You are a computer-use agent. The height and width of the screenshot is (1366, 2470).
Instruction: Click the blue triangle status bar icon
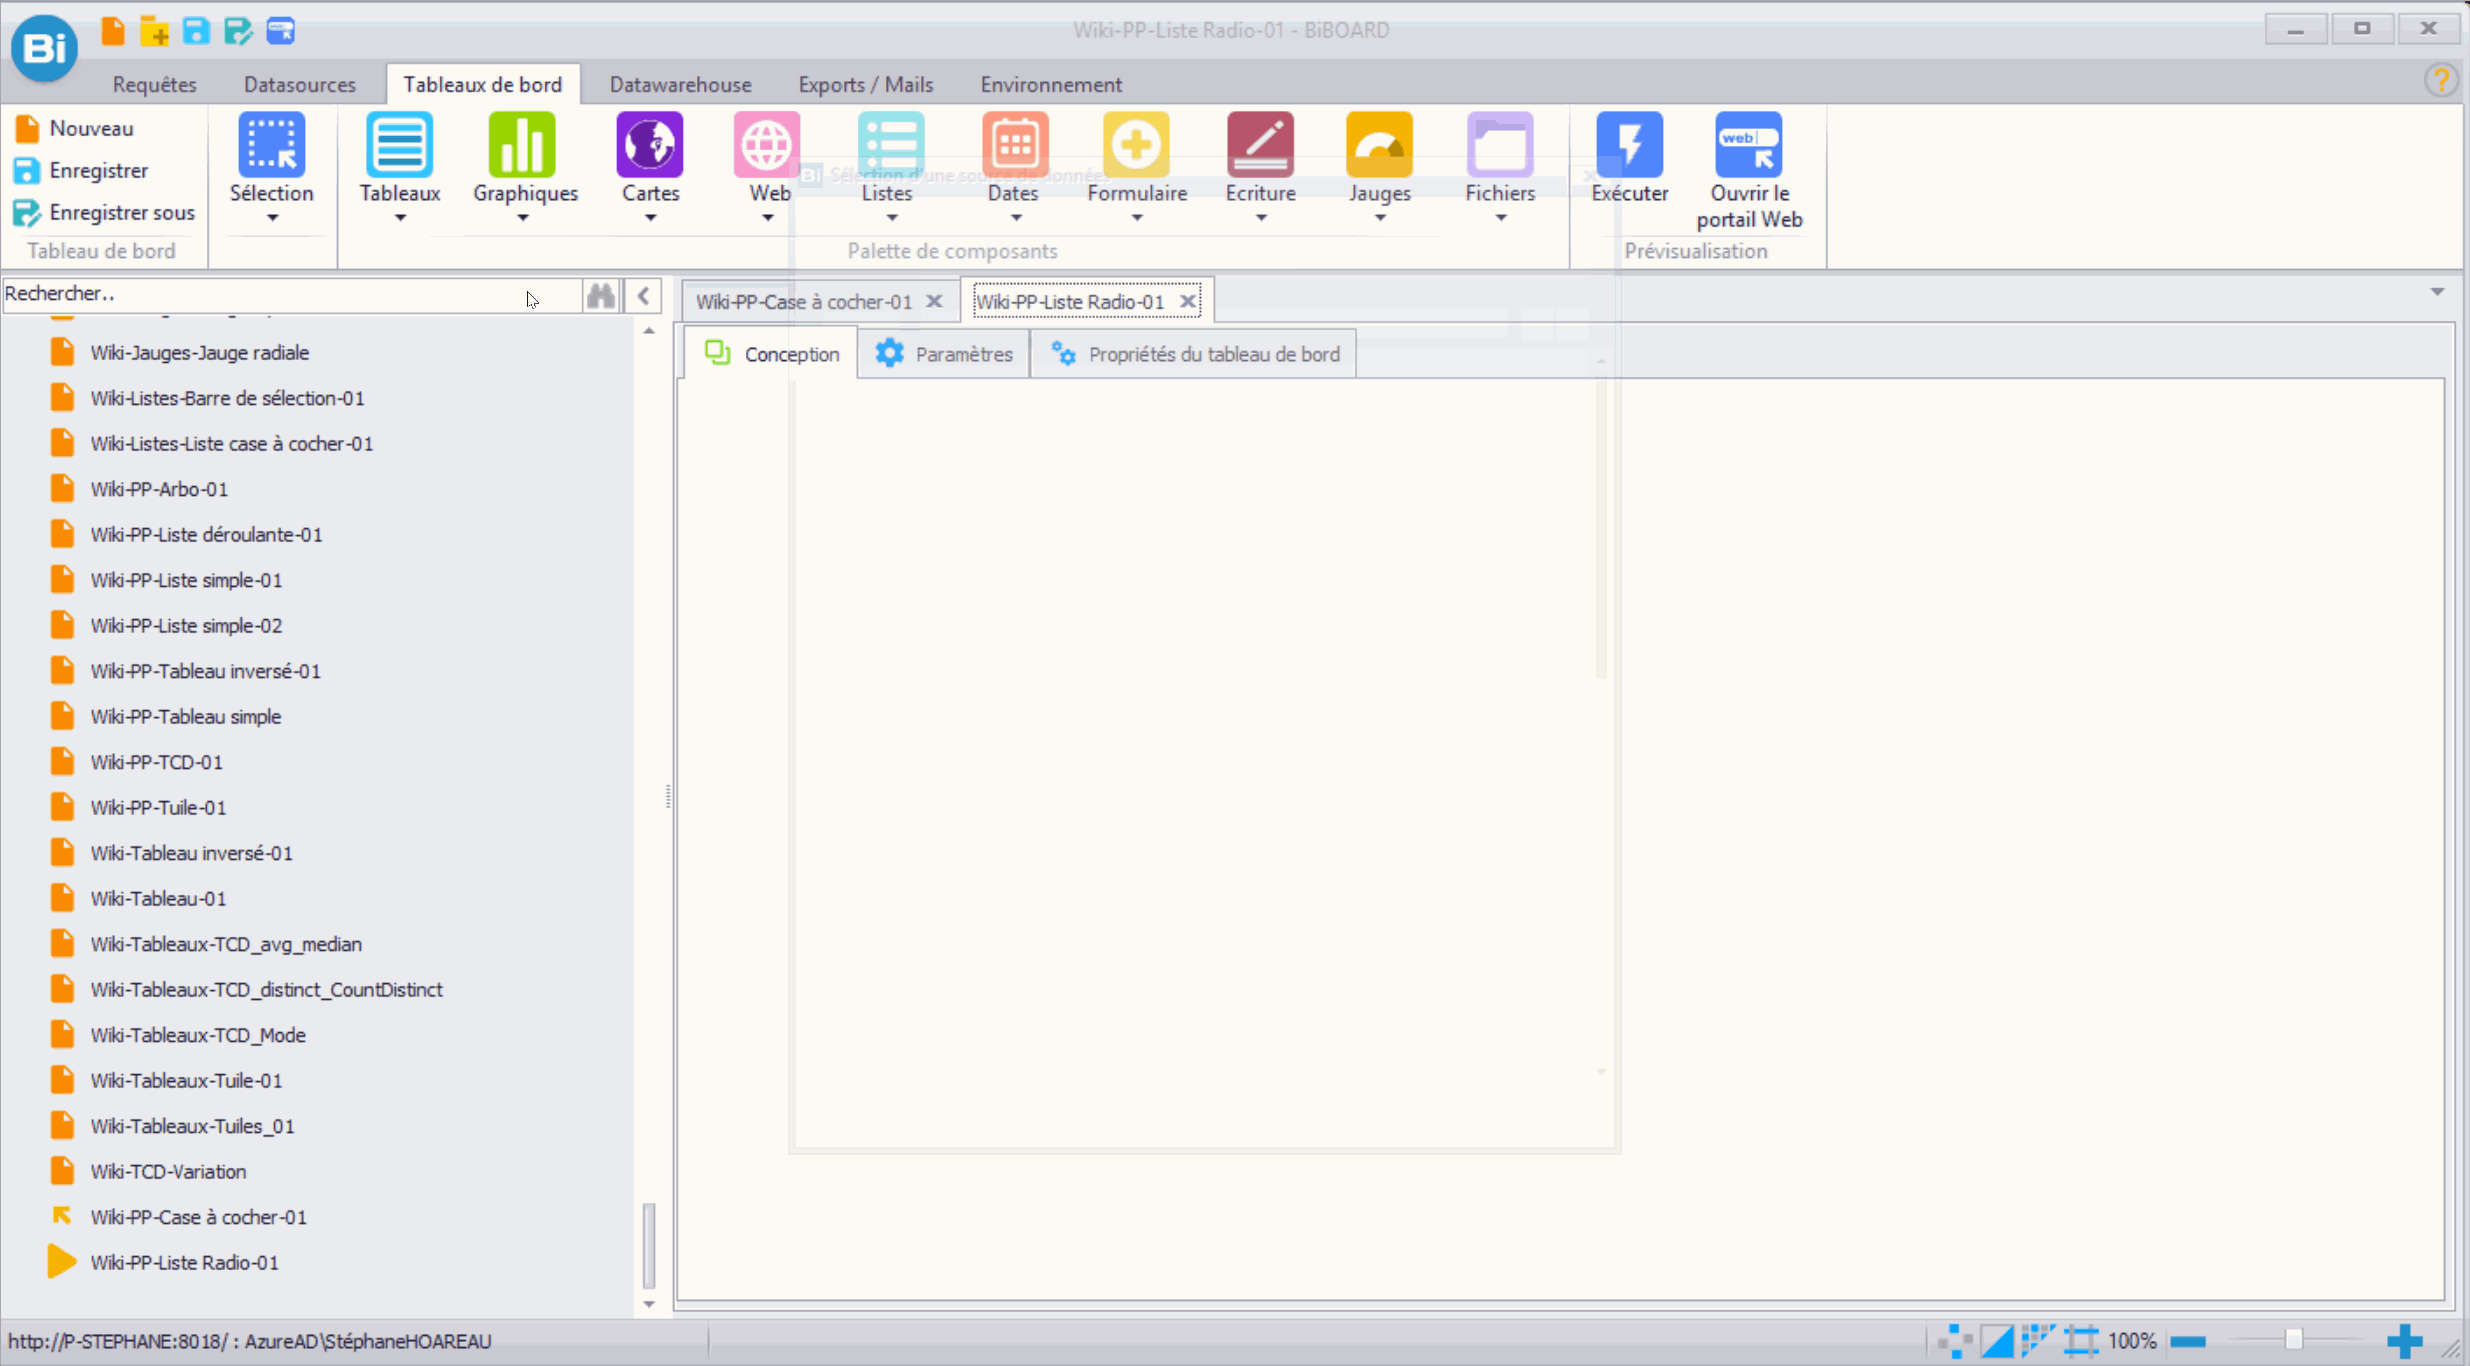1997,1341
